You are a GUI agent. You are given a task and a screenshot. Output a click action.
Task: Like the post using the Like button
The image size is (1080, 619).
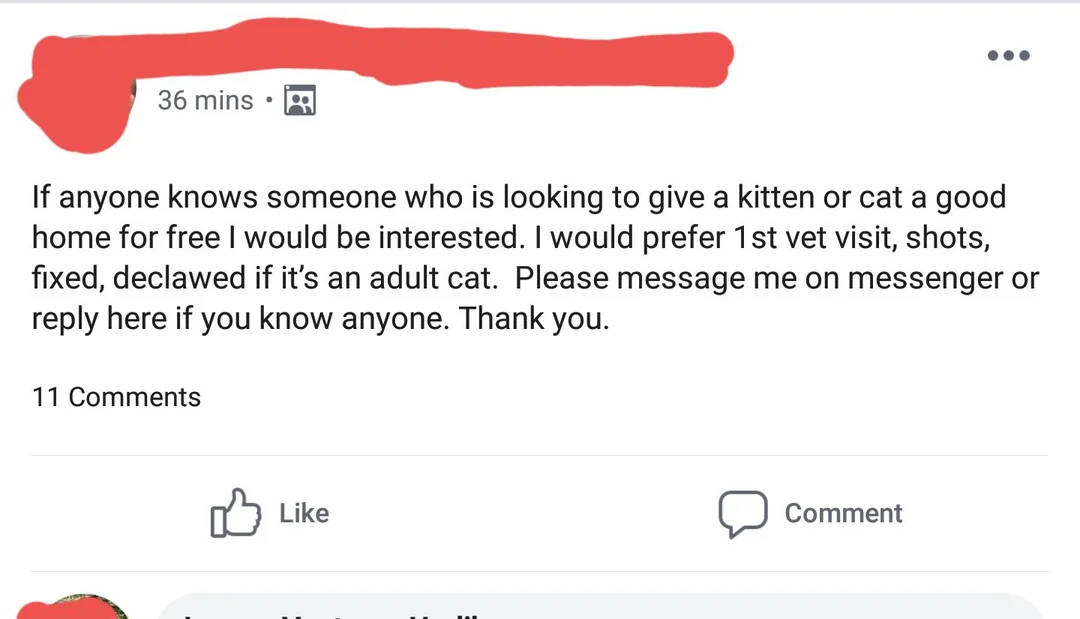(x=268, y=513)
